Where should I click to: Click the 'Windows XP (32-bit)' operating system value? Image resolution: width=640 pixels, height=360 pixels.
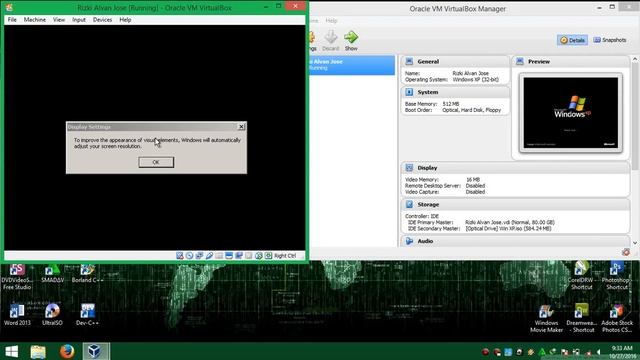pyautogui.click(x=476, y=80)
